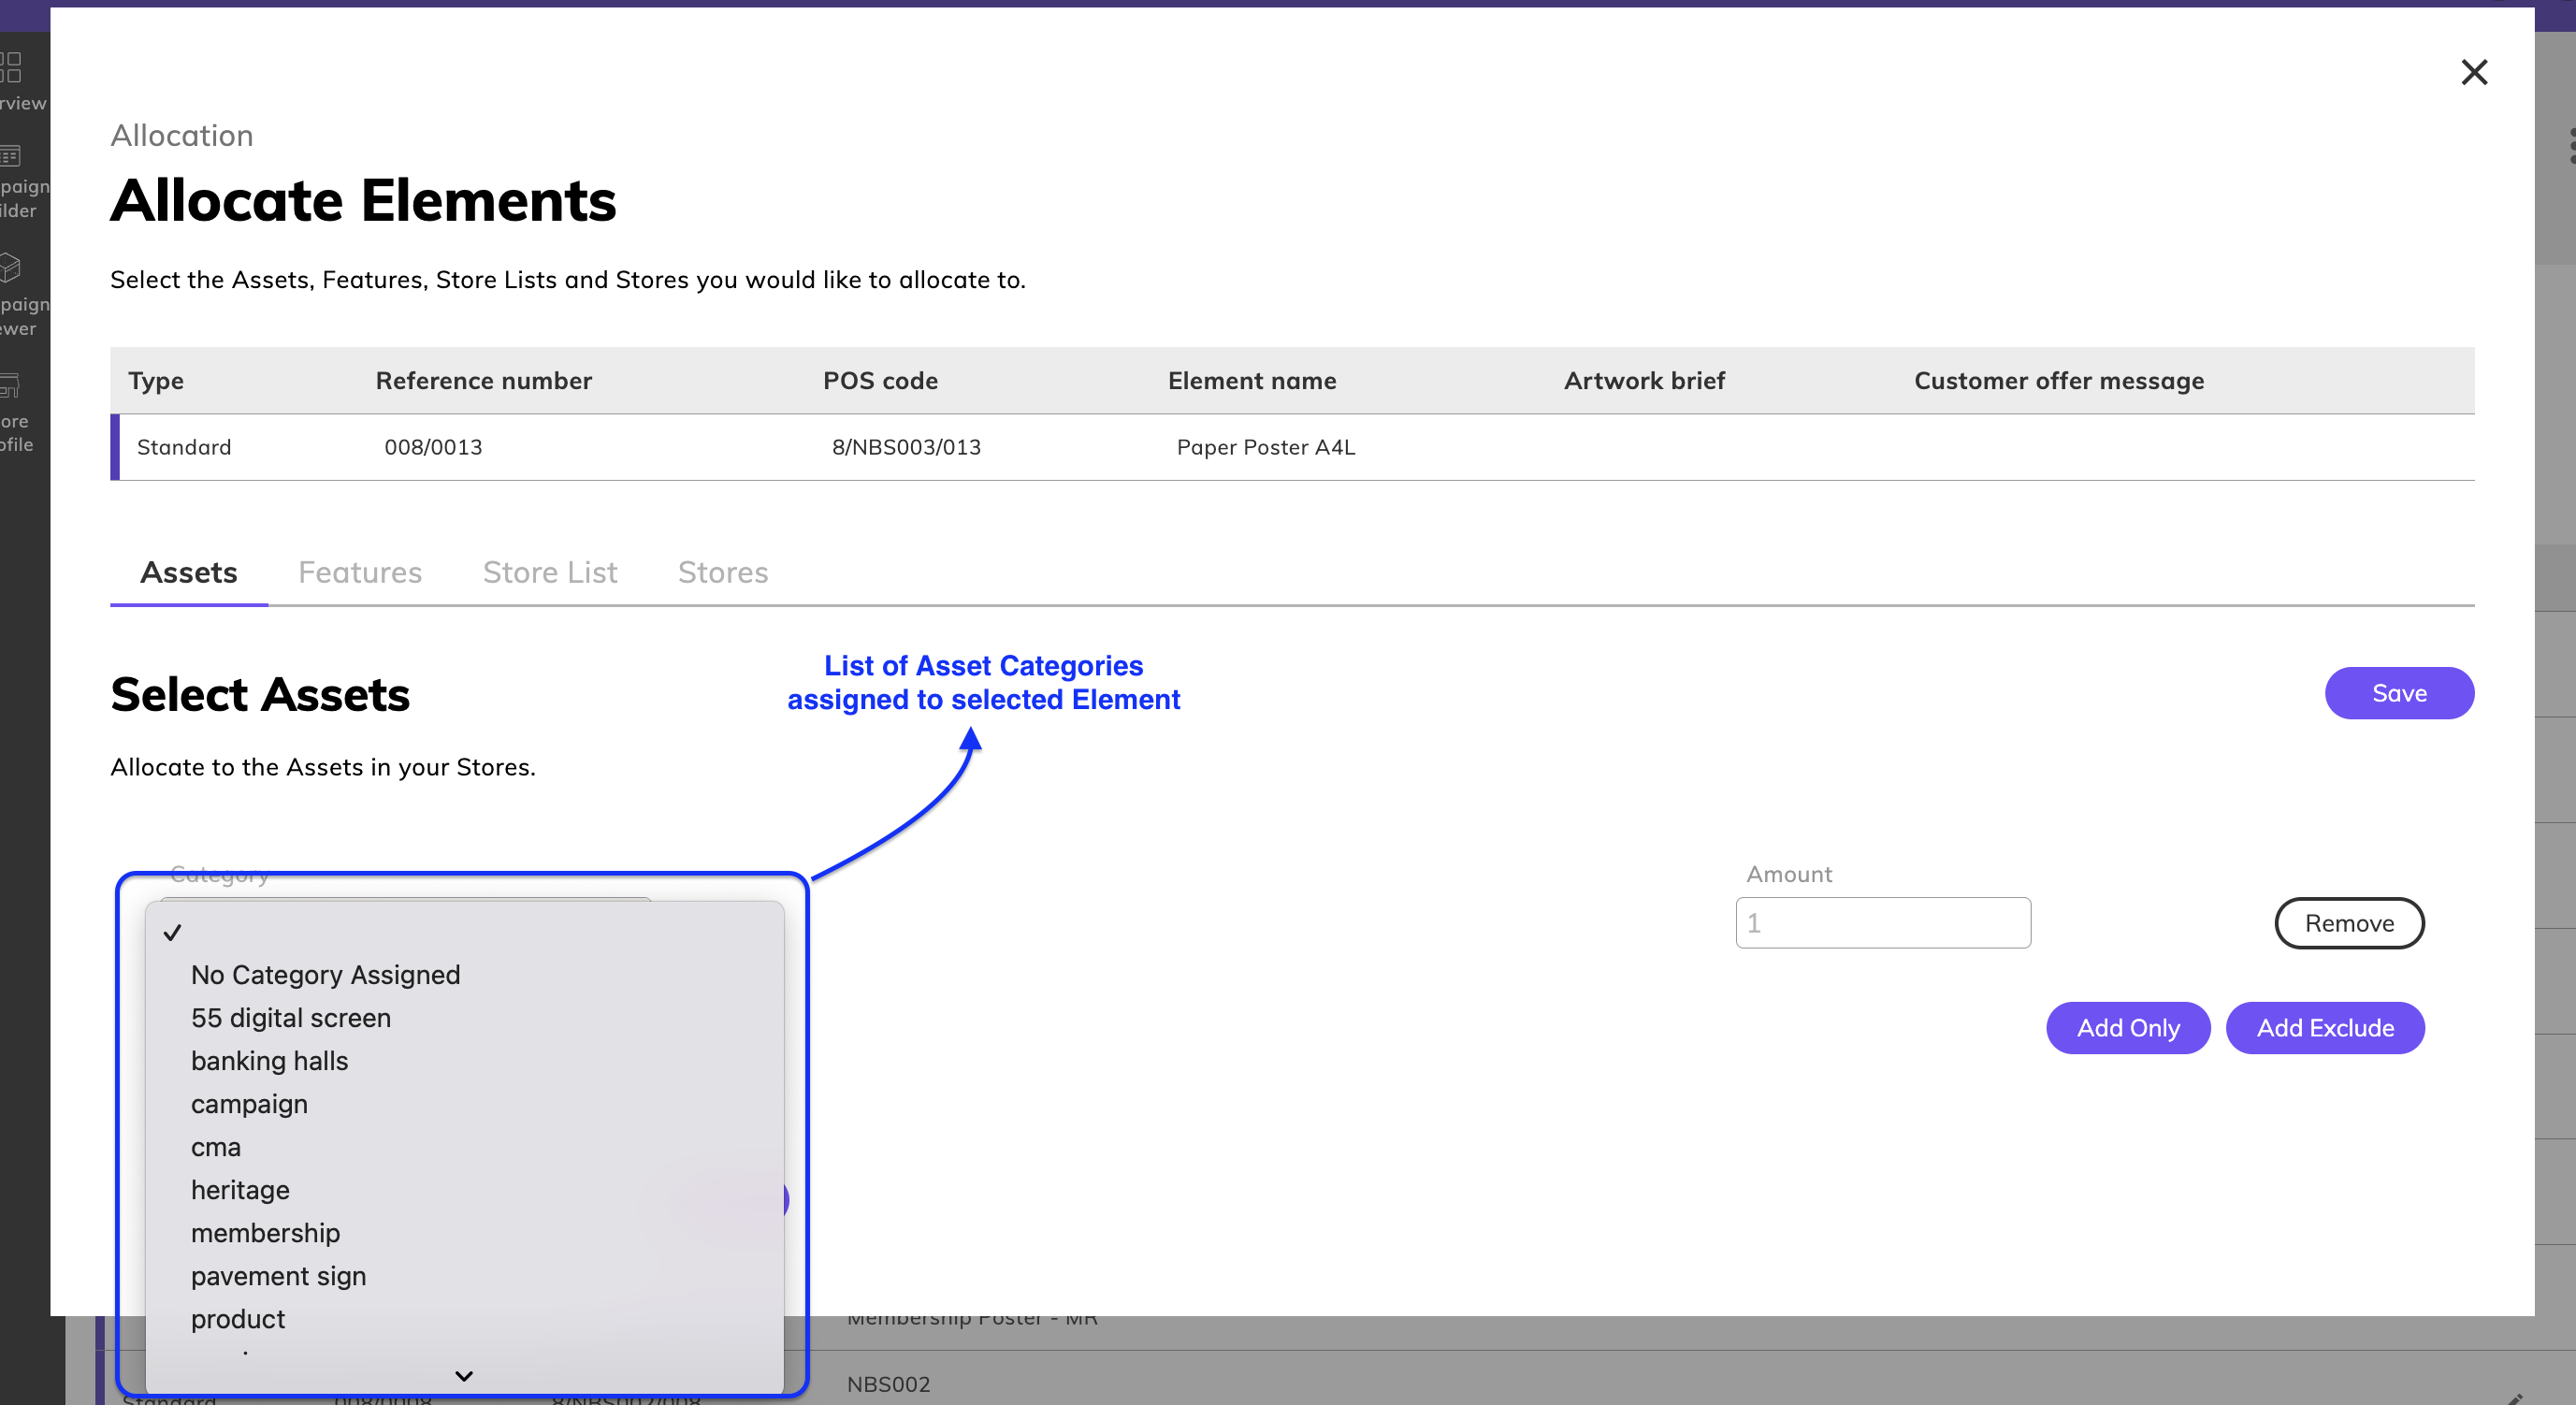Click the Add Exclude button
The height and width of the screenshot is (1405, 2576).
[2324, 1028]
